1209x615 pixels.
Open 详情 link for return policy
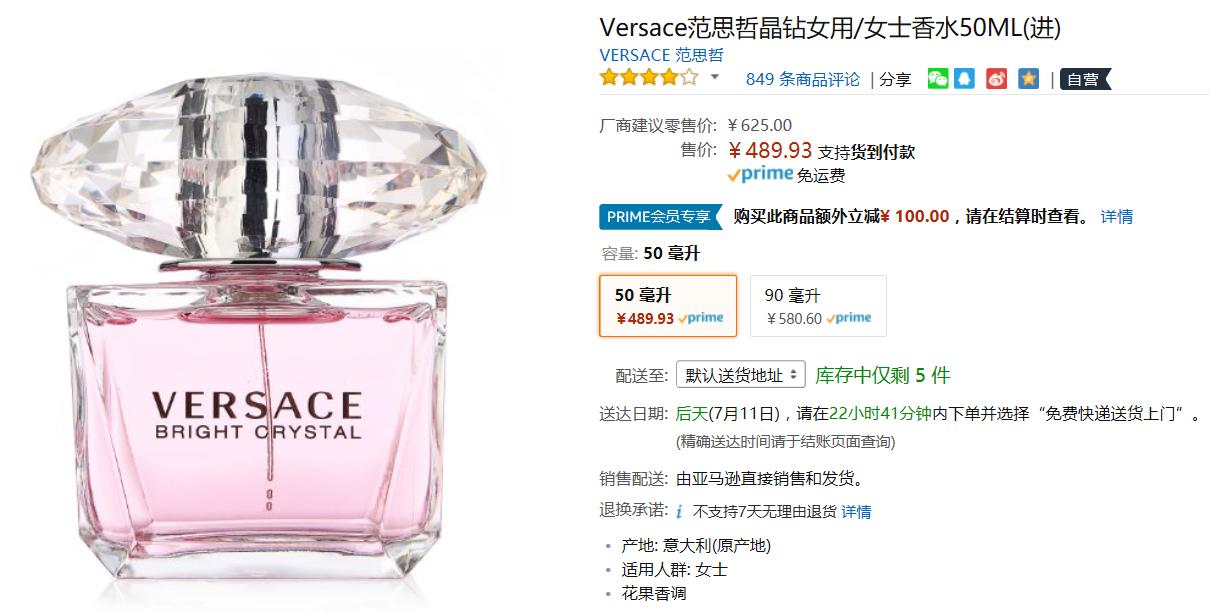click(856, 512)
